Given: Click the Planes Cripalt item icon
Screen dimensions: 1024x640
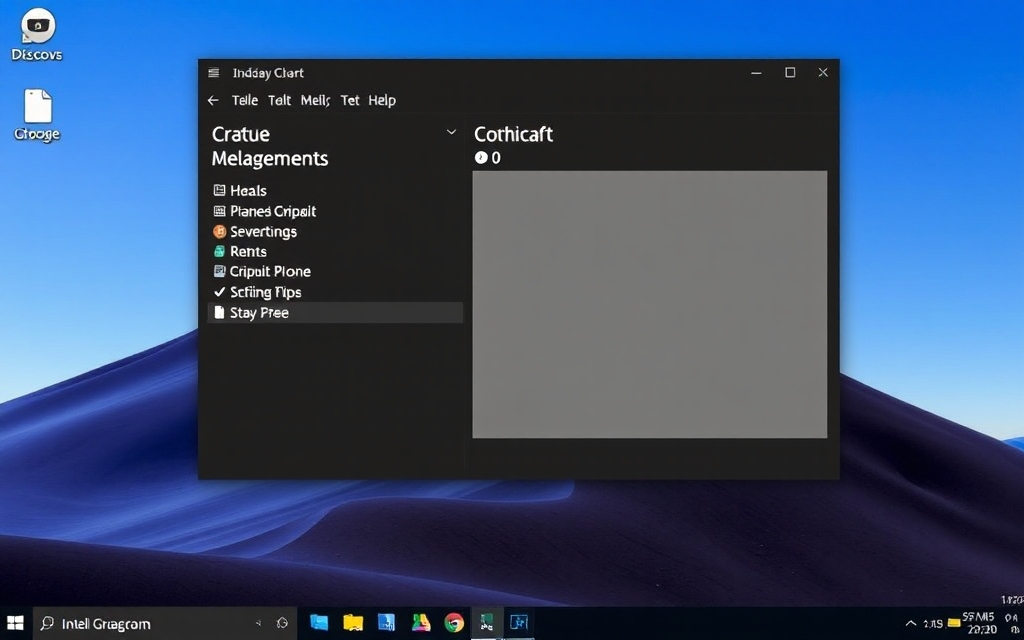Looking at the screenshot, I should [x=219, y=211].
